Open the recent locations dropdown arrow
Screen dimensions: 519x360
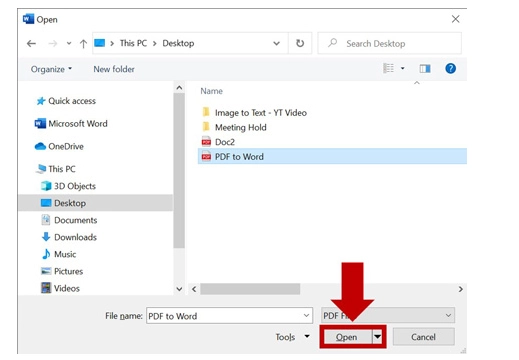[x=69, y=43]
